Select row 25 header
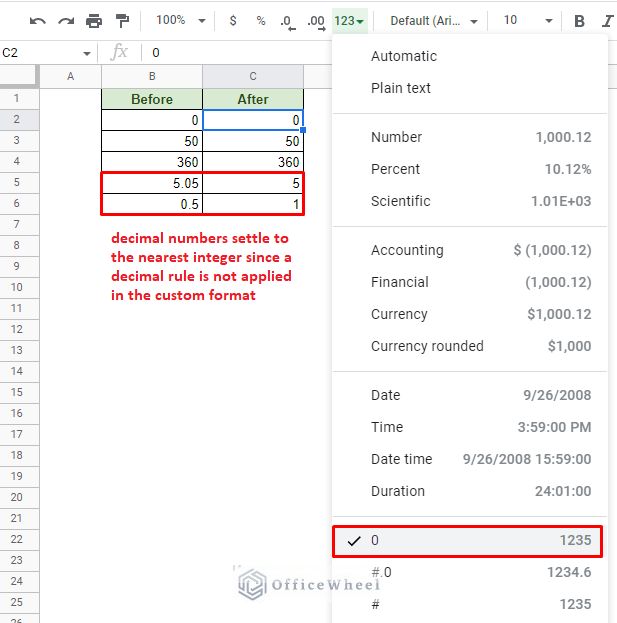Image resolution: width=617 pixels, height=623 pixels. pyautogui.click(x=19, y=602)
